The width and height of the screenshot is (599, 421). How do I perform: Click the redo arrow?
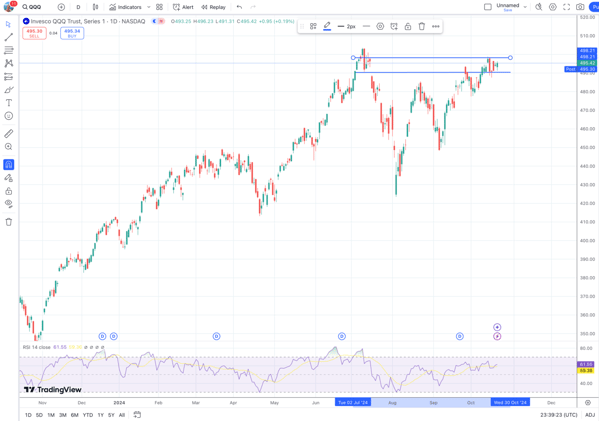click(253, 7)
